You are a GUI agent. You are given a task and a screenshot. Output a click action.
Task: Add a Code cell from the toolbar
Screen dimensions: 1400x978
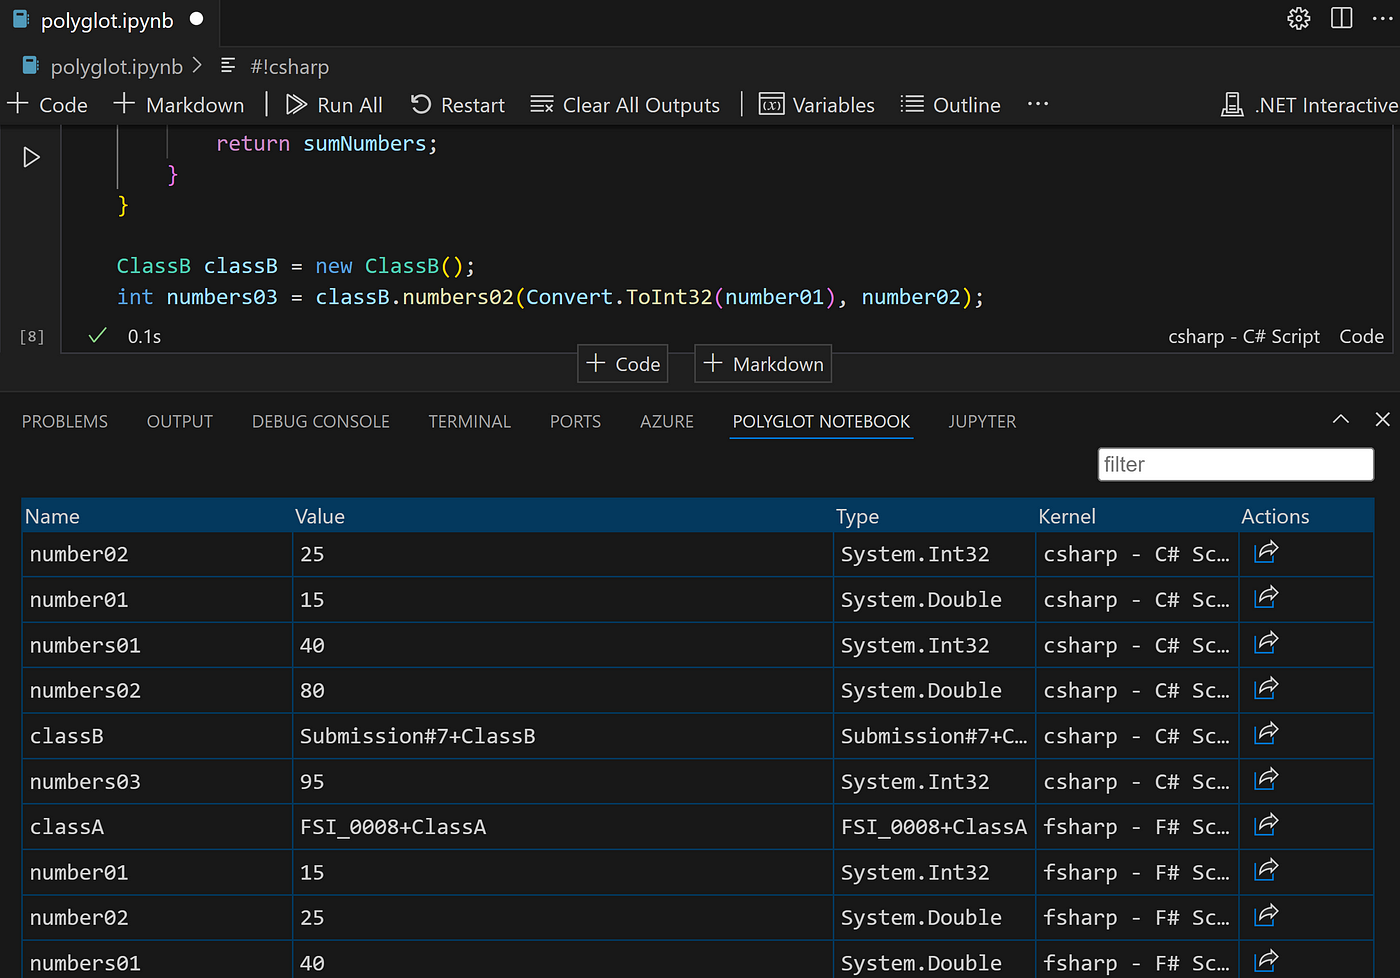[48, 105]
